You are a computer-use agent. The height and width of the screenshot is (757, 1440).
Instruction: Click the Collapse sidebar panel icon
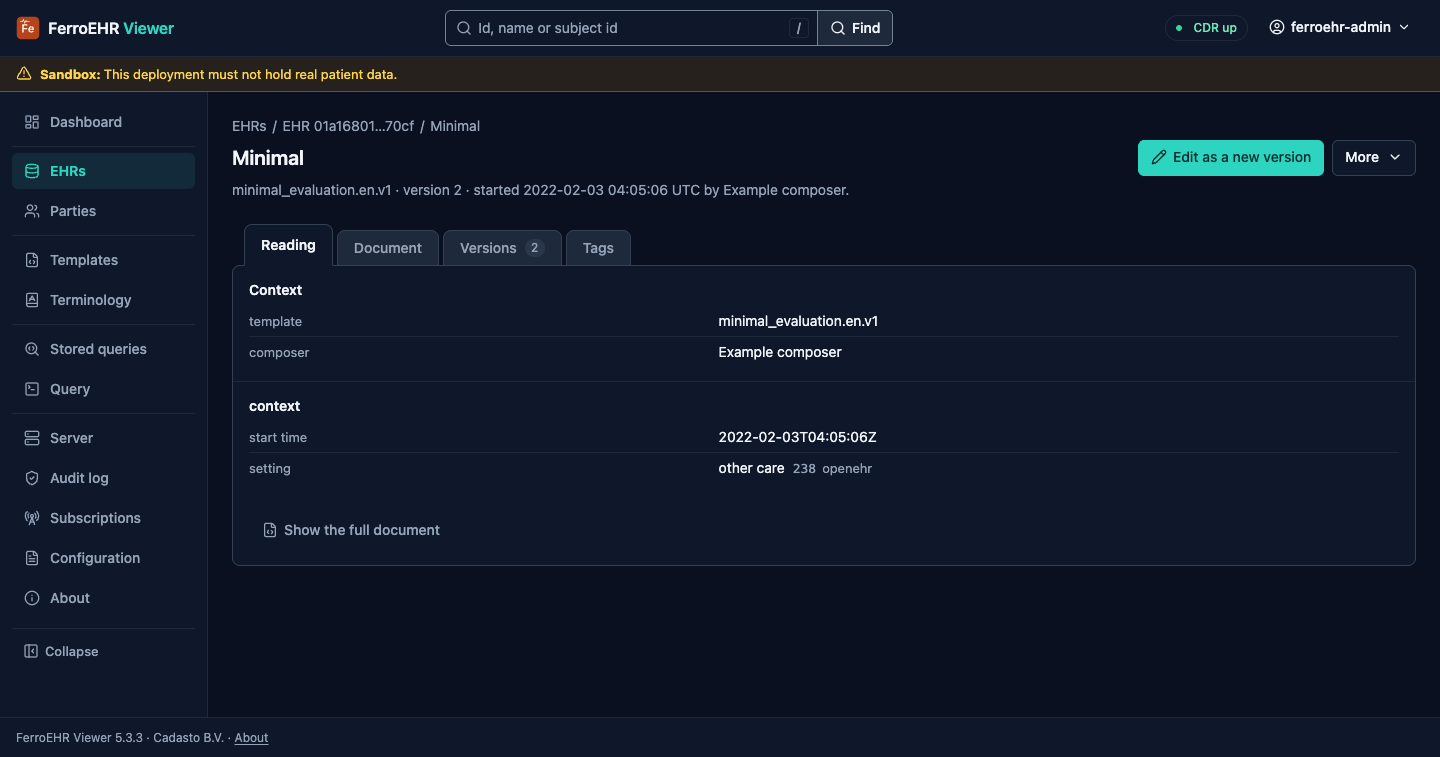(31, 651)
